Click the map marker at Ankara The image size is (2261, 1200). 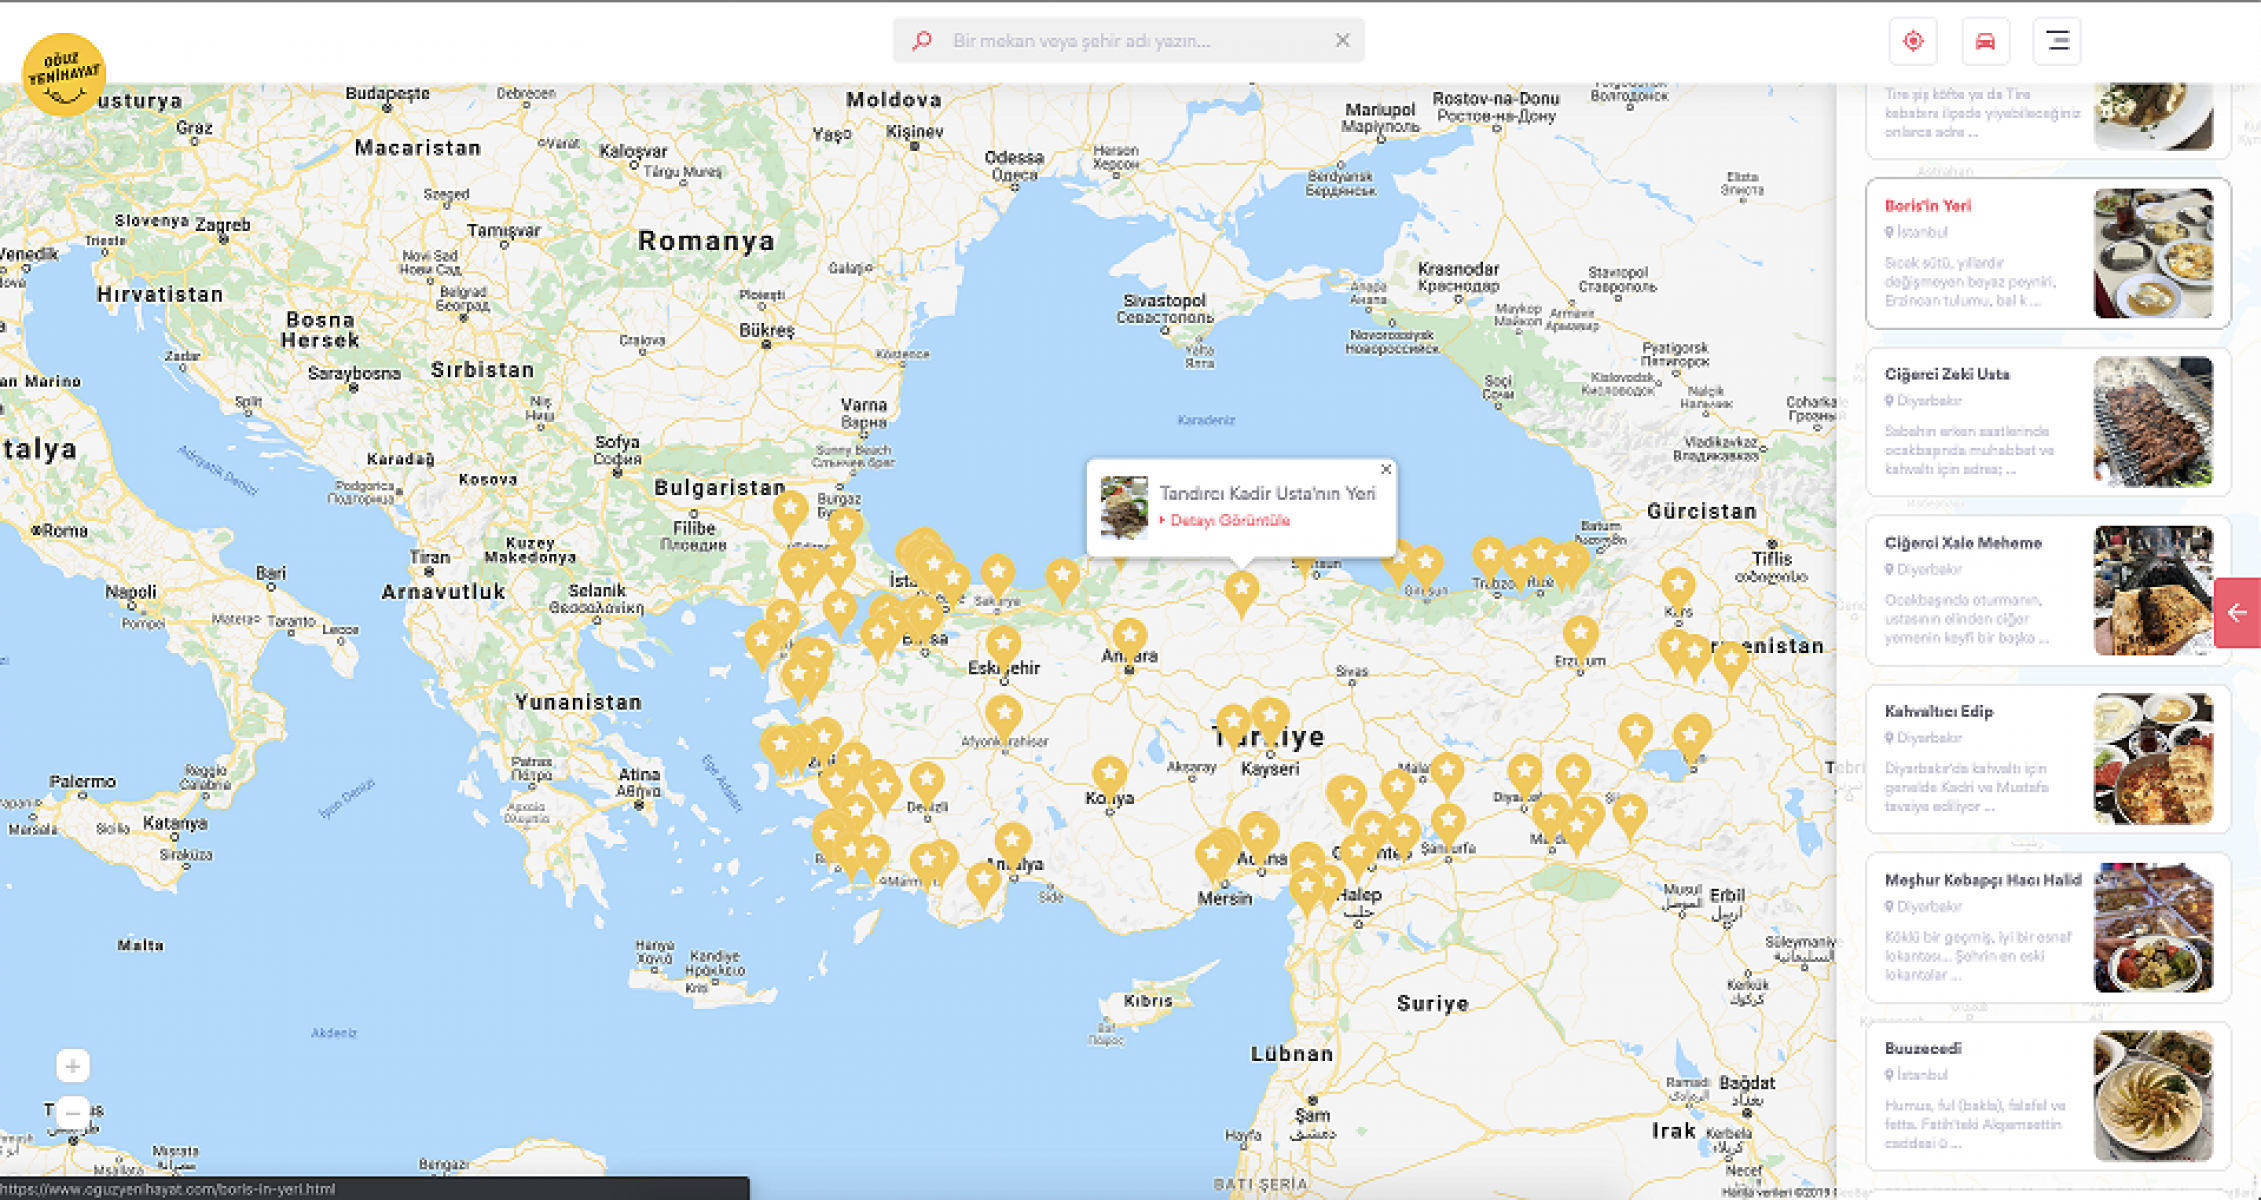tap(1129, 636)
